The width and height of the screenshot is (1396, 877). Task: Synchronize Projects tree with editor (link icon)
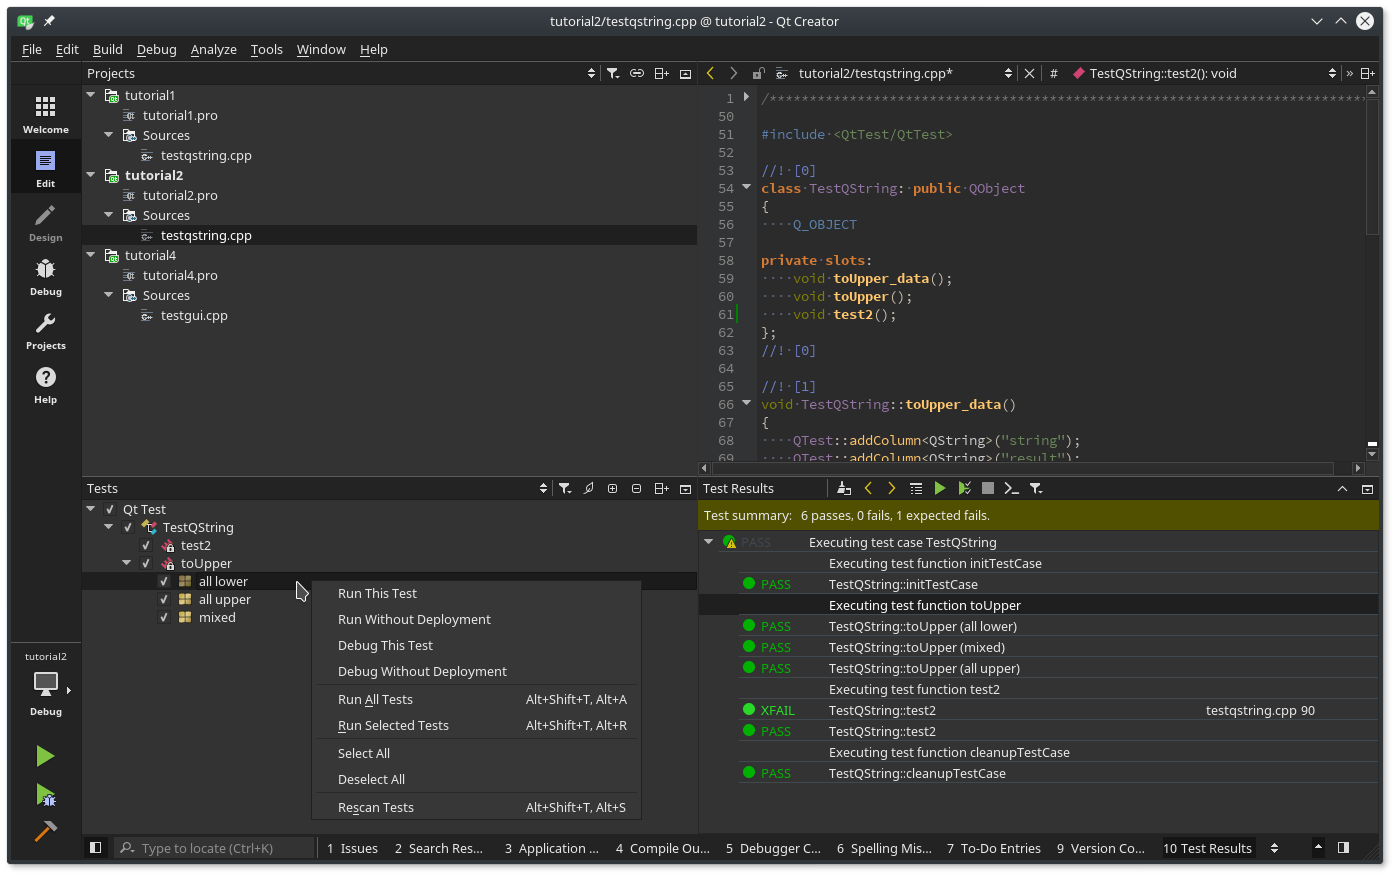637,73
